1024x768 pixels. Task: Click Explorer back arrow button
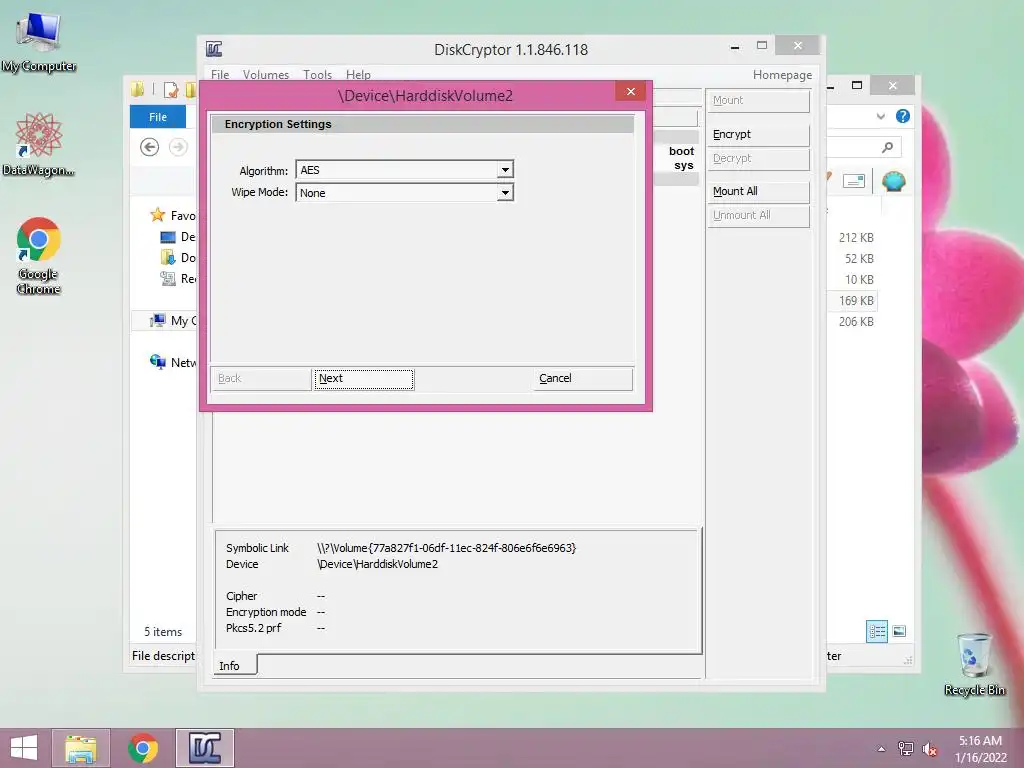click(150, 147)
